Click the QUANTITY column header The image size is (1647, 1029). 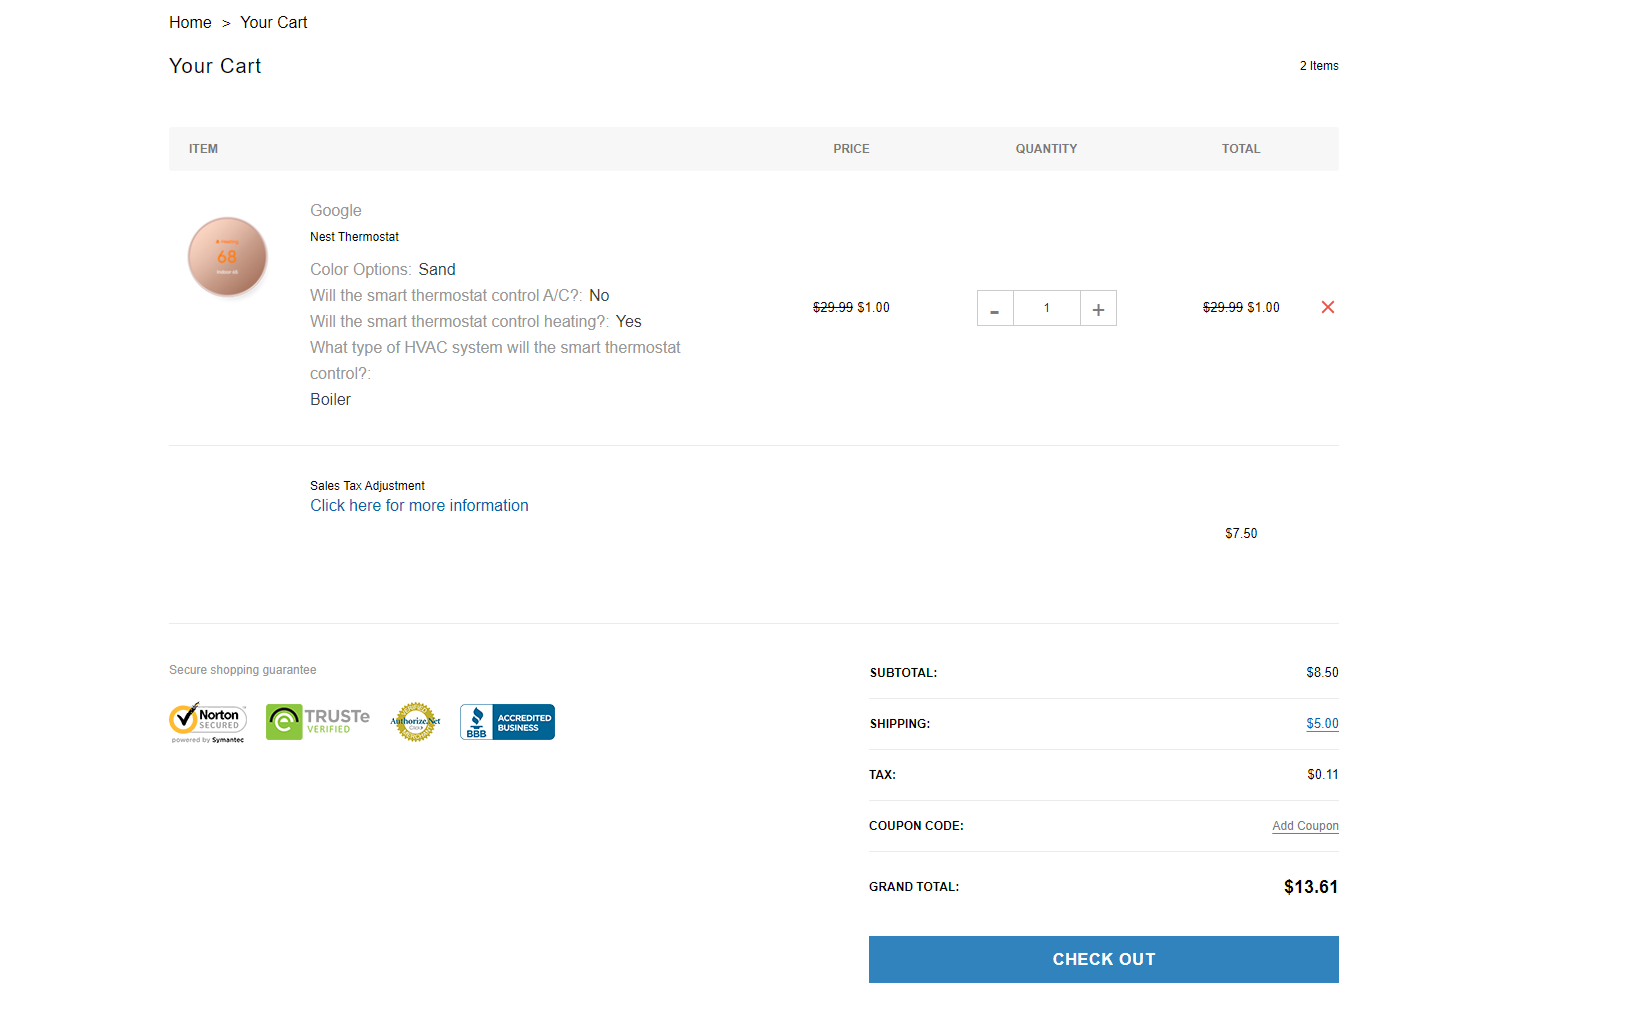(x=1047, y=149)
